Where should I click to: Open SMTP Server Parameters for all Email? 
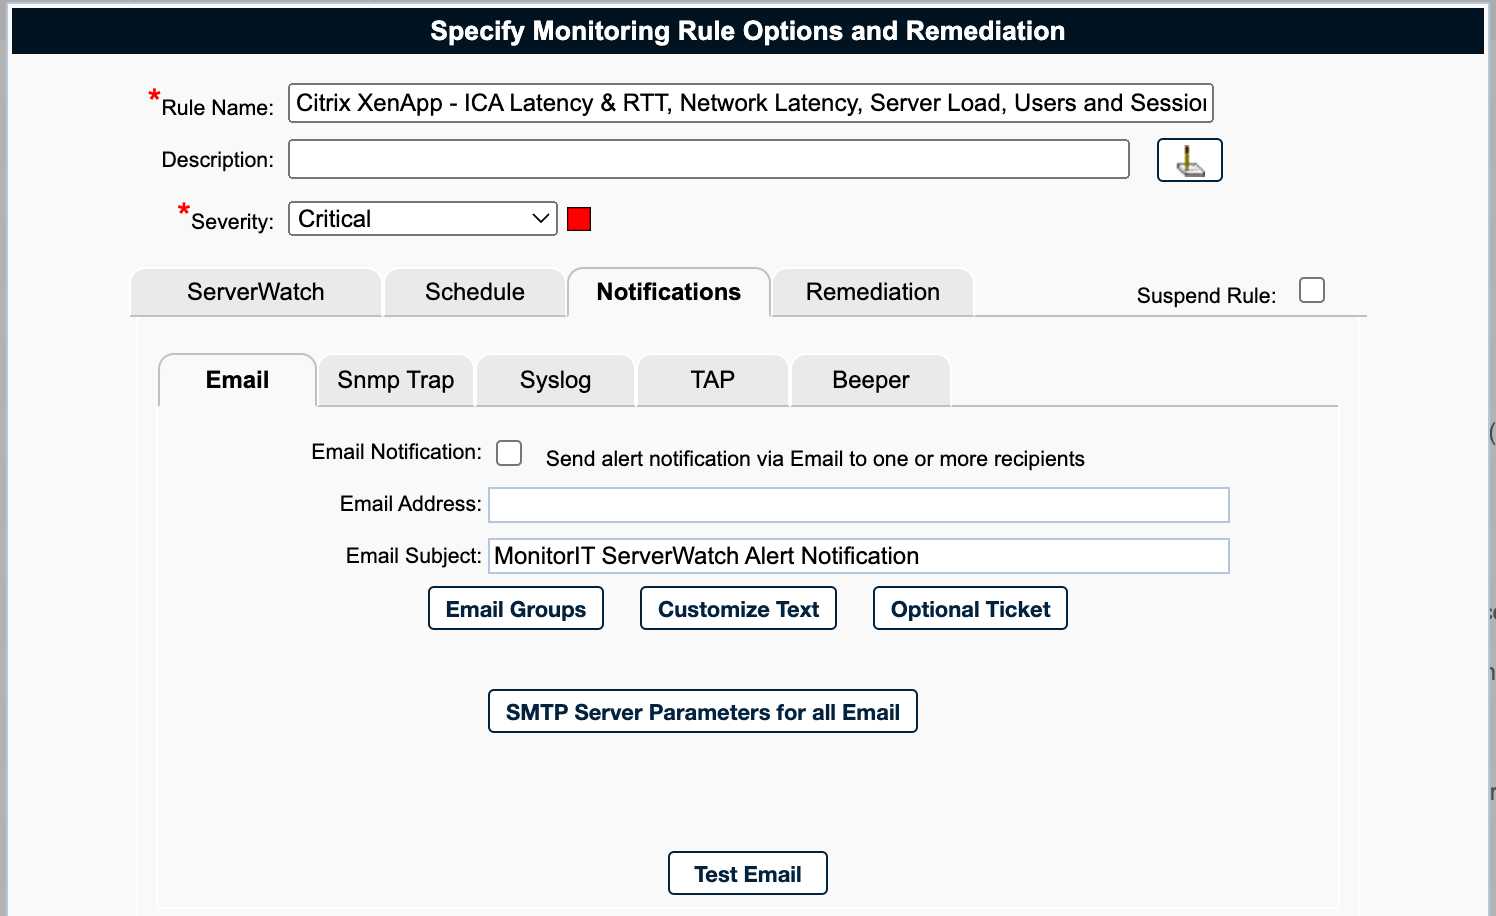(x=703, y=711)
